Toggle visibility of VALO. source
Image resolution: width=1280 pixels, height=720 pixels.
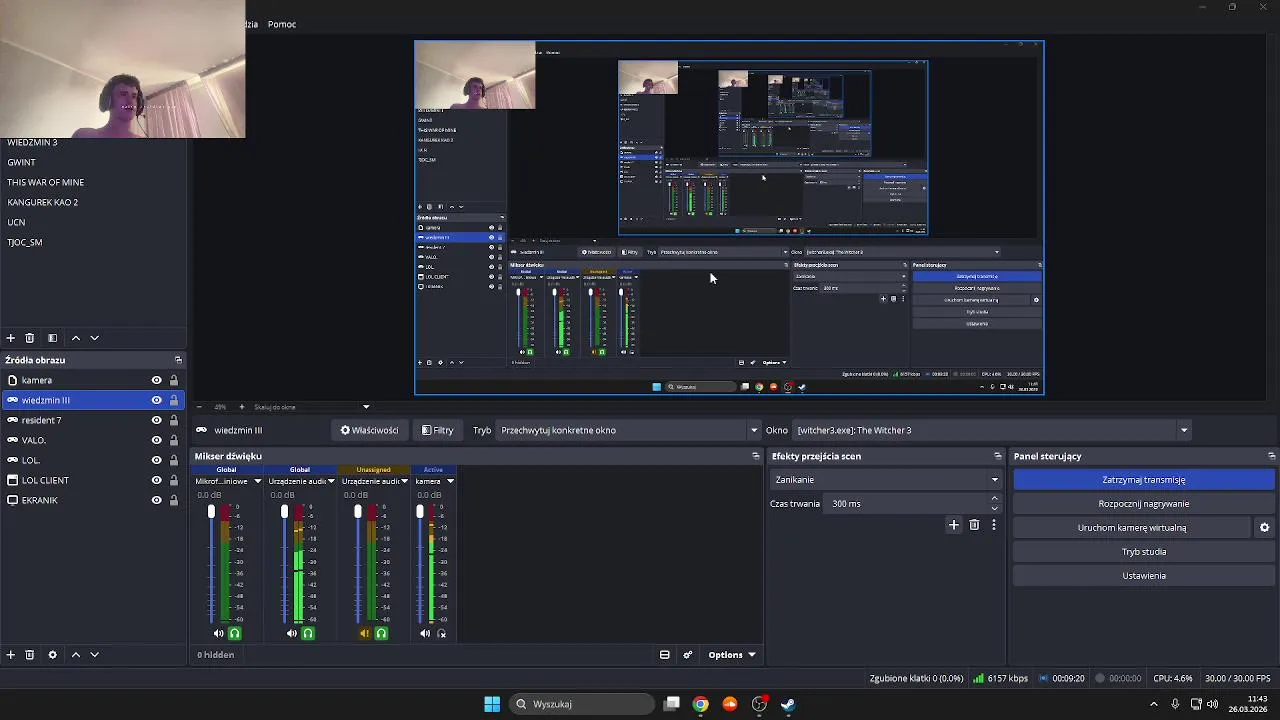pyautogui.click(x=156, y=440)
